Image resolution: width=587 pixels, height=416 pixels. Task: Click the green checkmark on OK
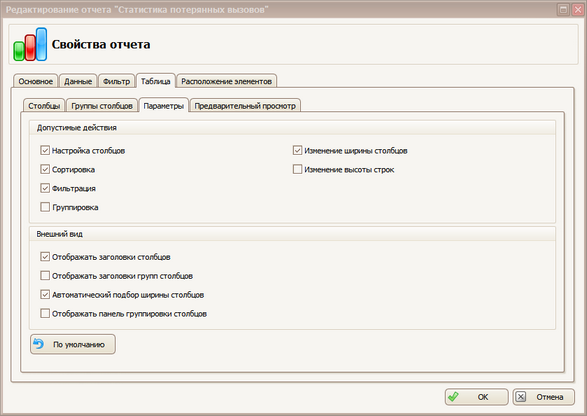453,397
